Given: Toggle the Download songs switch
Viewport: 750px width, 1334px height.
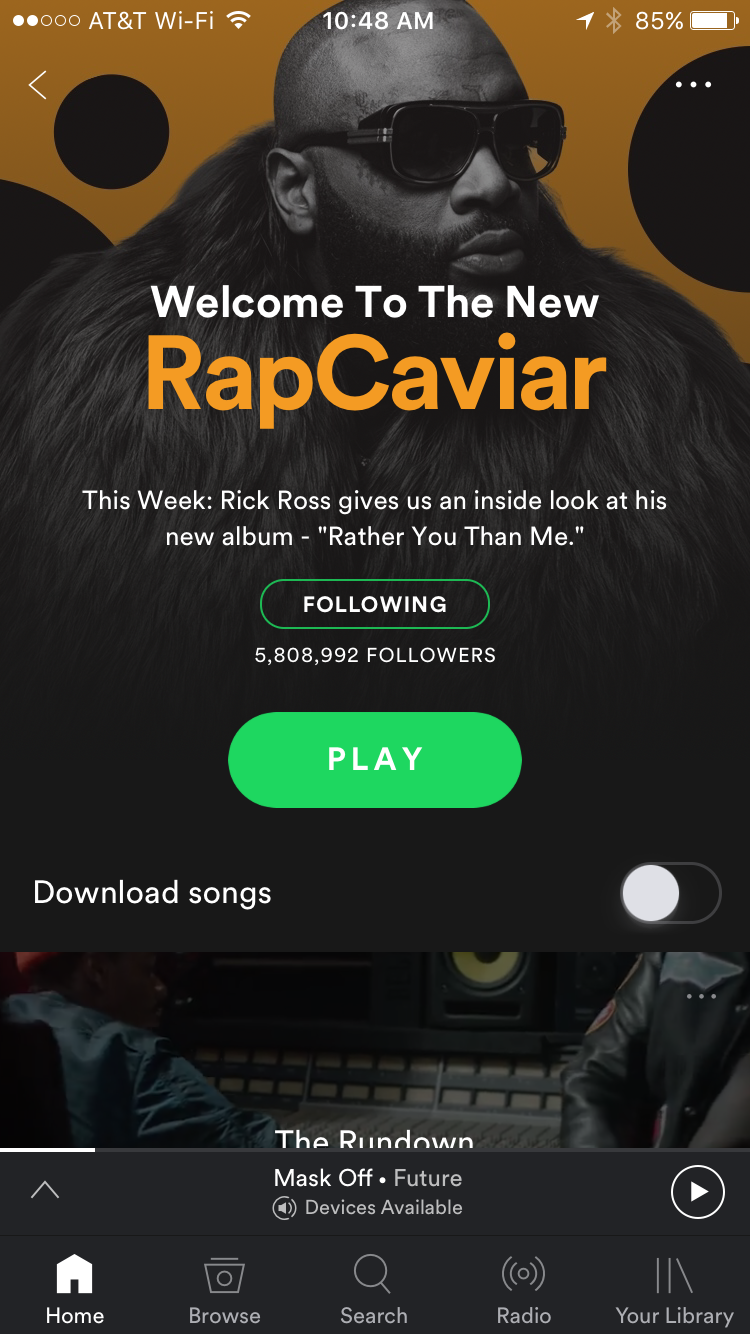Looking at the screenshot, I should pyautogui.click(x=670, y=893).
